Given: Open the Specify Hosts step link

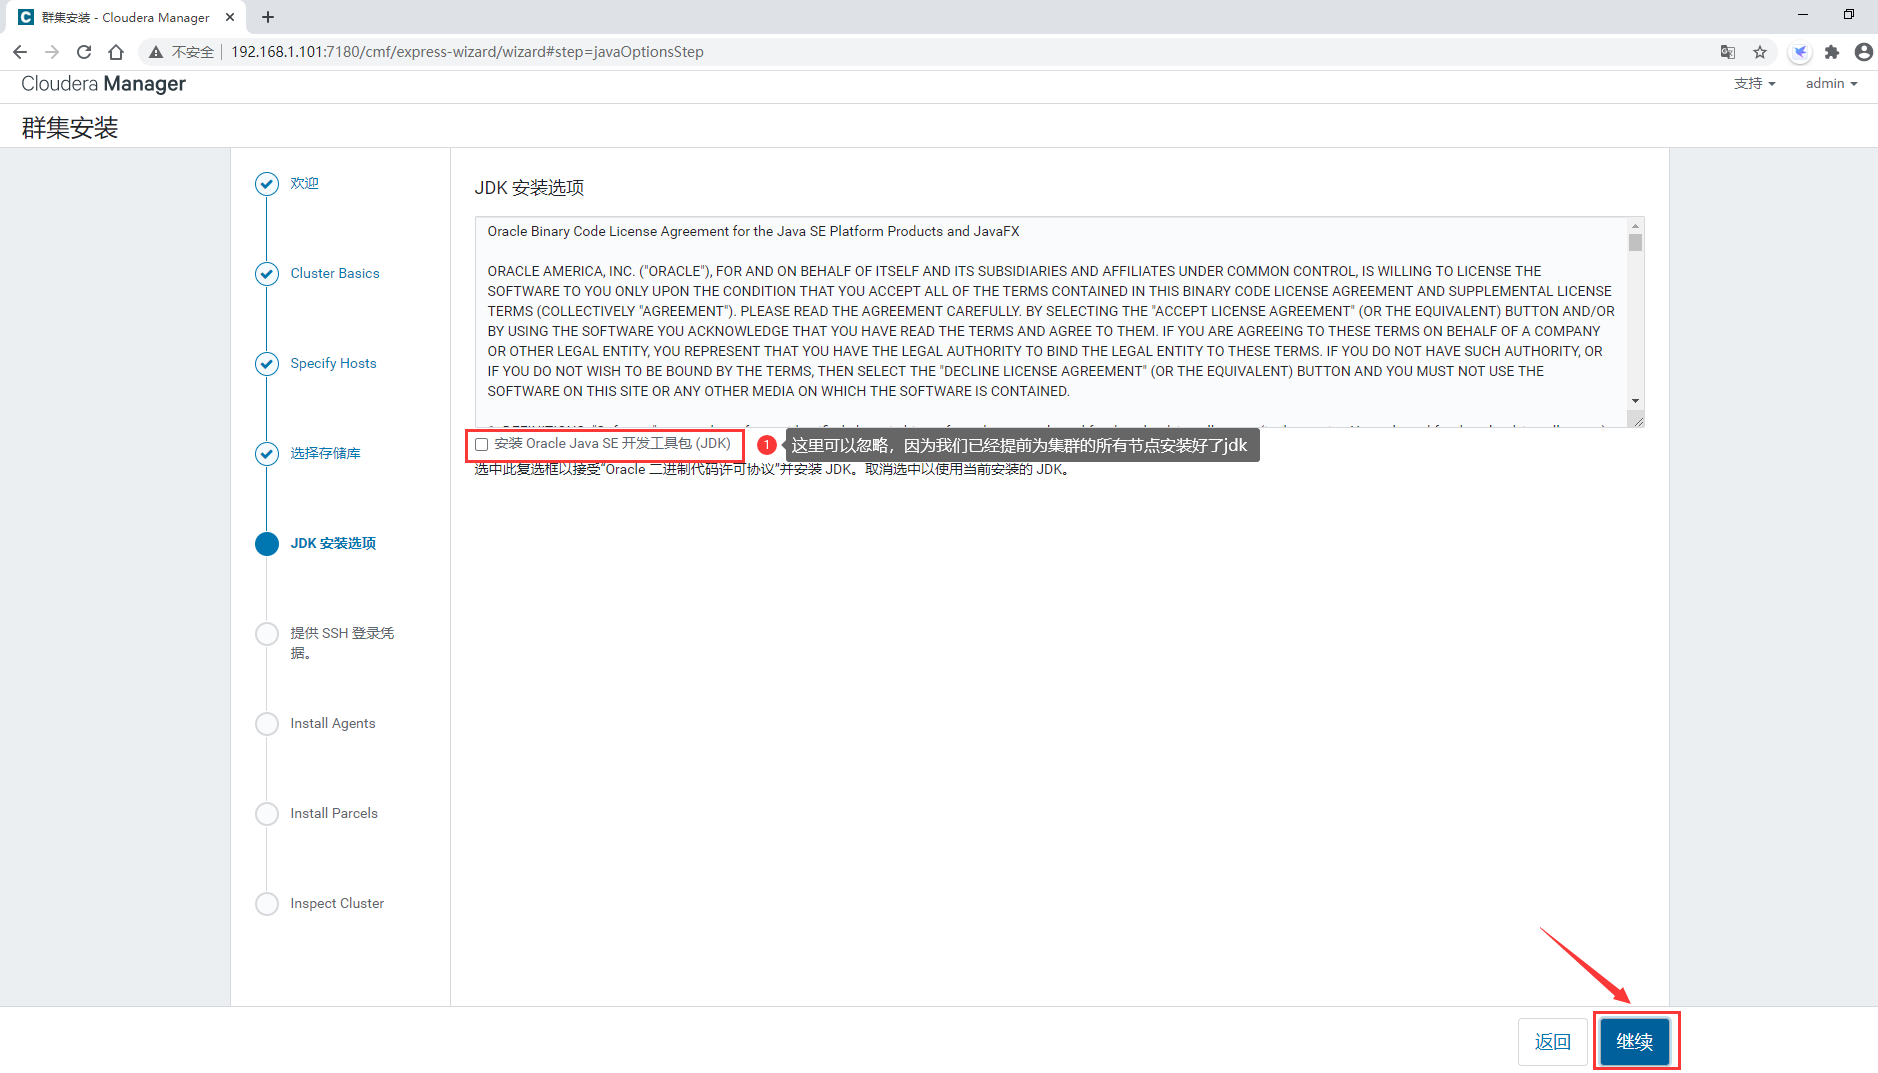Looking at the screenshot, I should click(x=333, y=363).
